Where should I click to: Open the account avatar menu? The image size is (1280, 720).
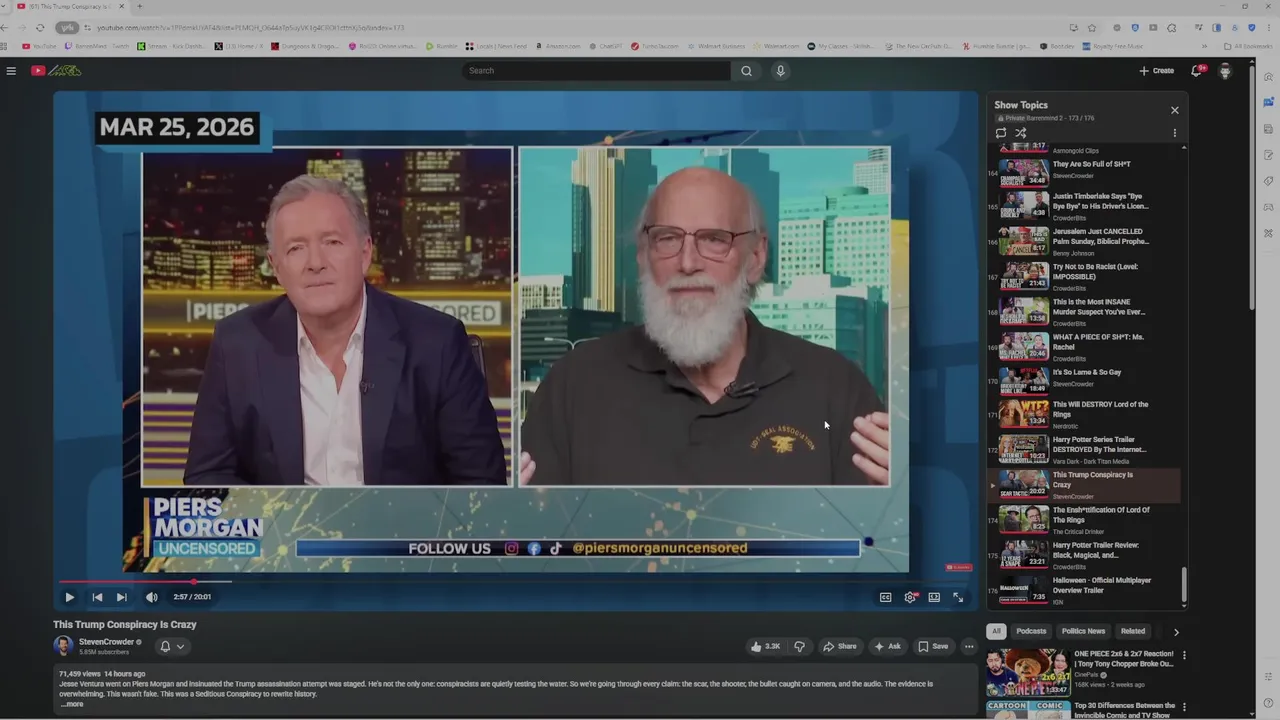tap(1225, 71)
